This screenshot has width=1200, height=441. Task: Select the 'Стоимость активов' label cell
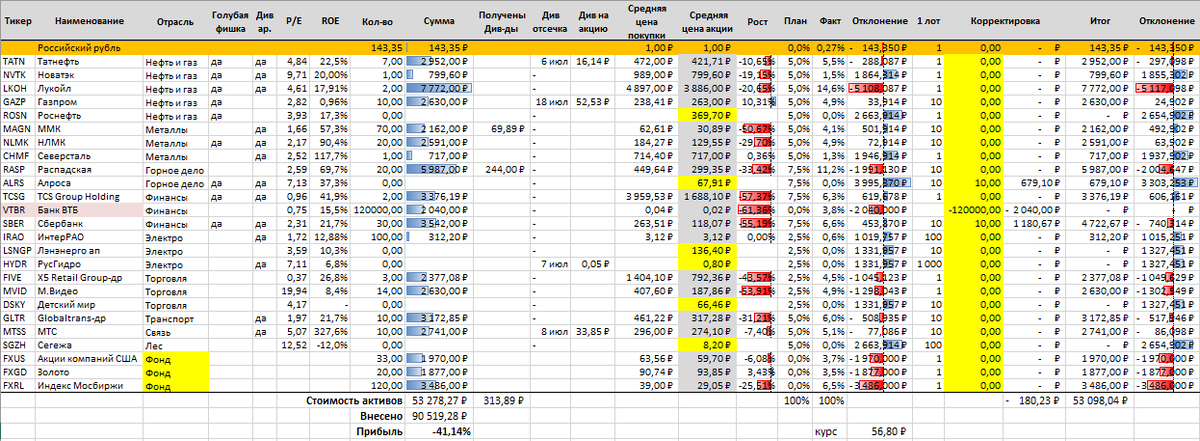coord(354,401)
